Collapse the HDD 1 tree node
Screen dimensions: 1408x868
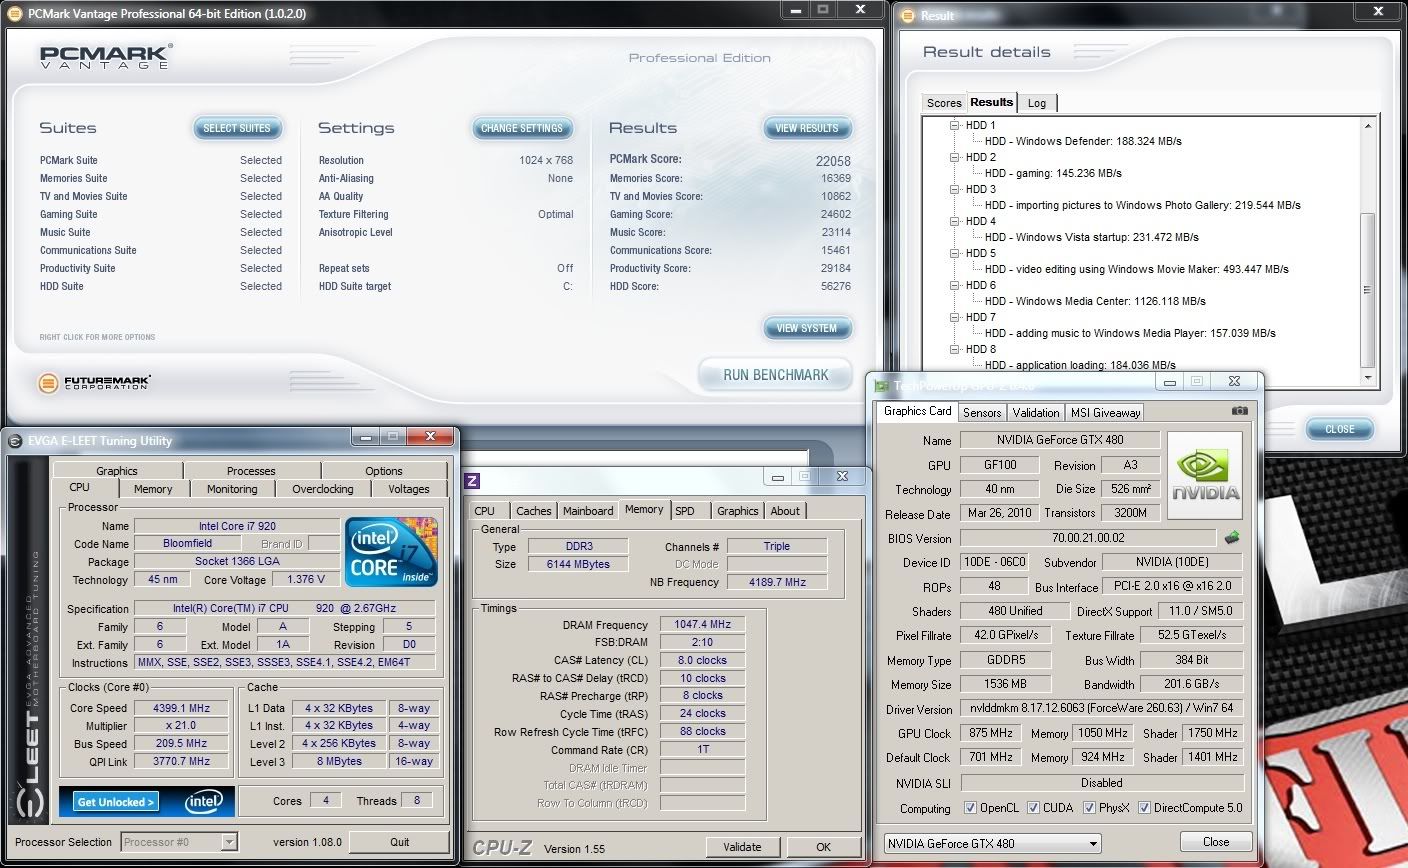coord(955,126)
